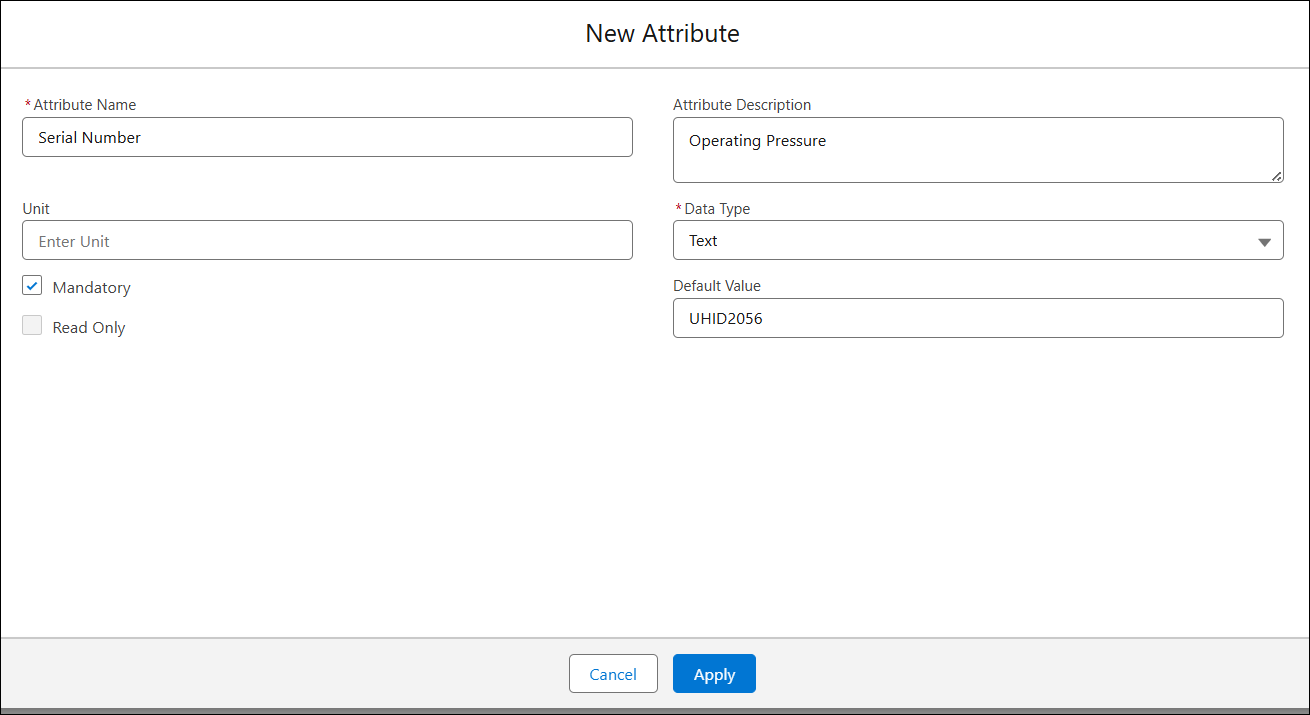
Task: Click the Mandatory label text
Action: [x=92, y=288]
